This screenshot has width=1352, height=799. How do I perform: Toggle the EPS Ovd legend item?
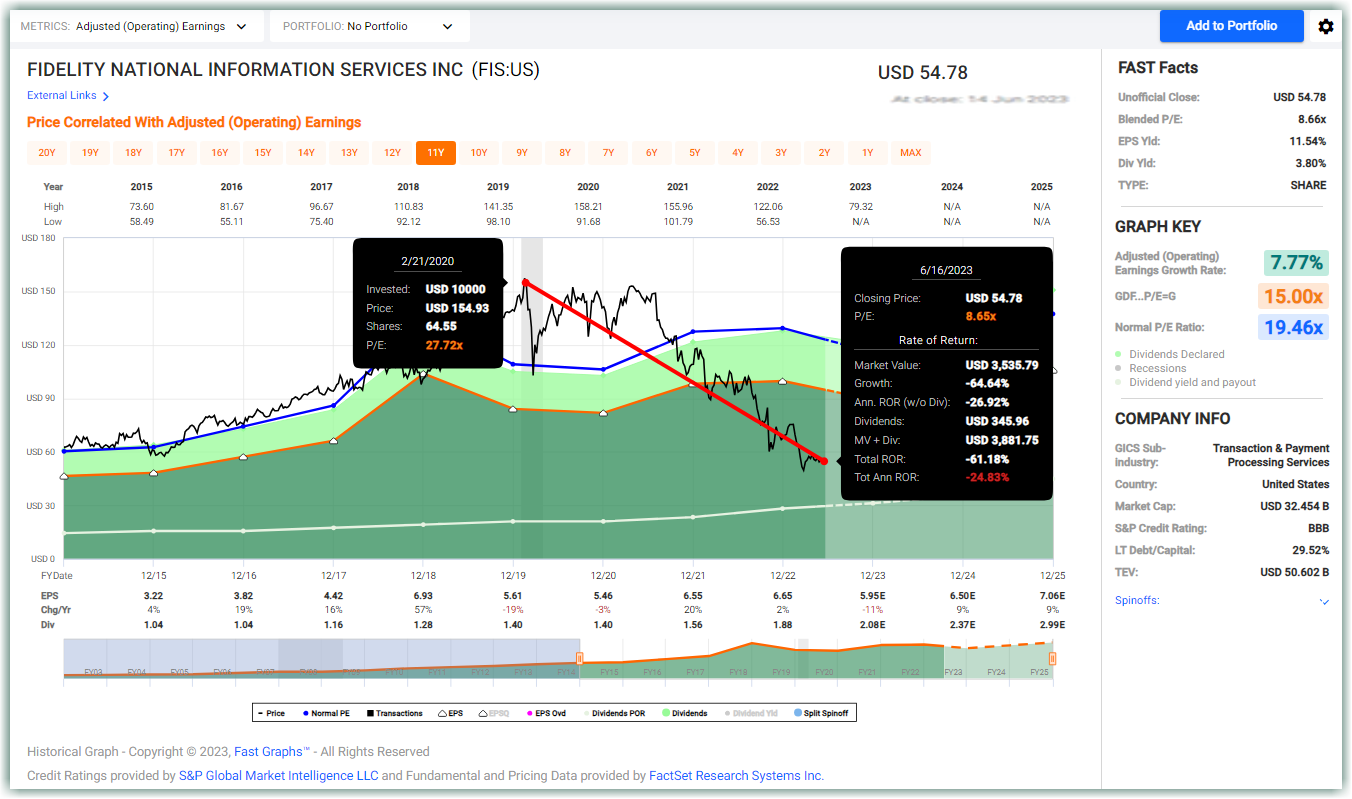point(545,713)
